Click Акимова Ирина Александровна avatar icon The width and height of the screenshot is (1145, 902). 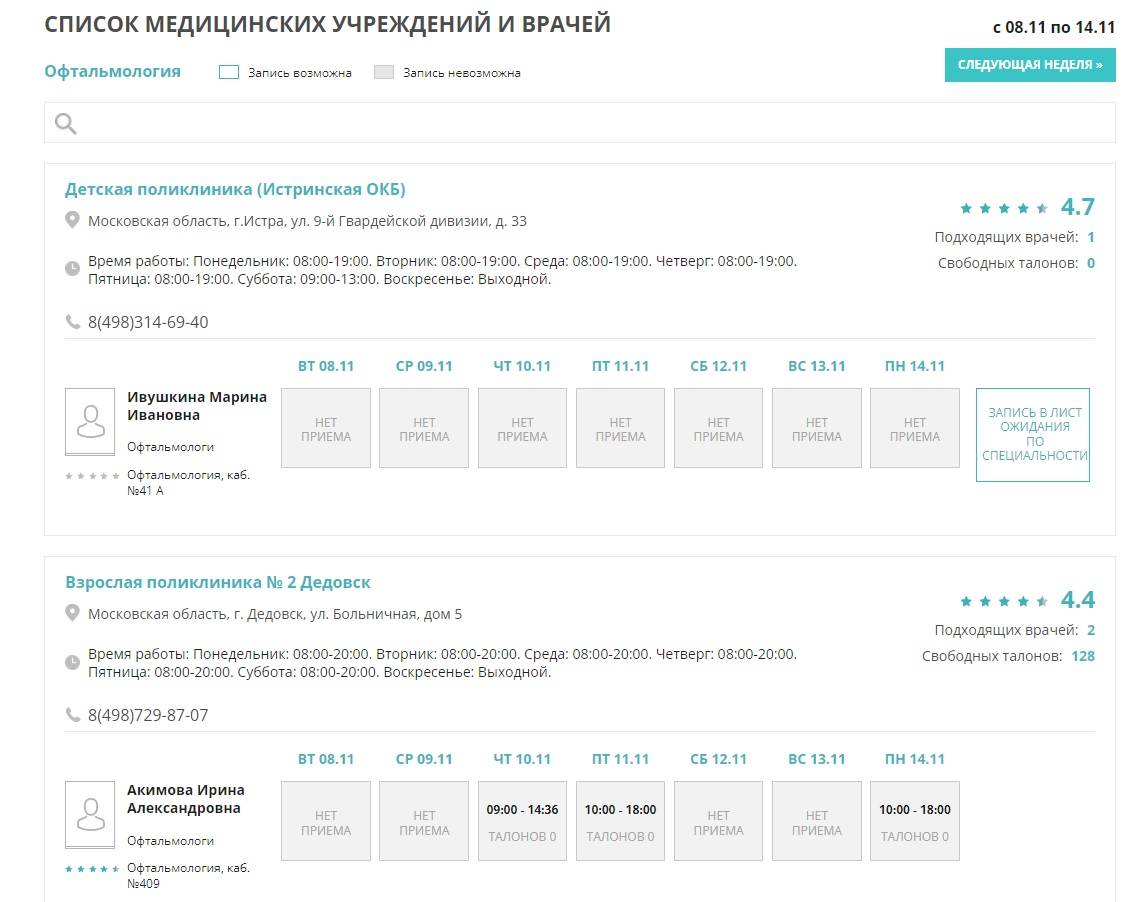90,815
